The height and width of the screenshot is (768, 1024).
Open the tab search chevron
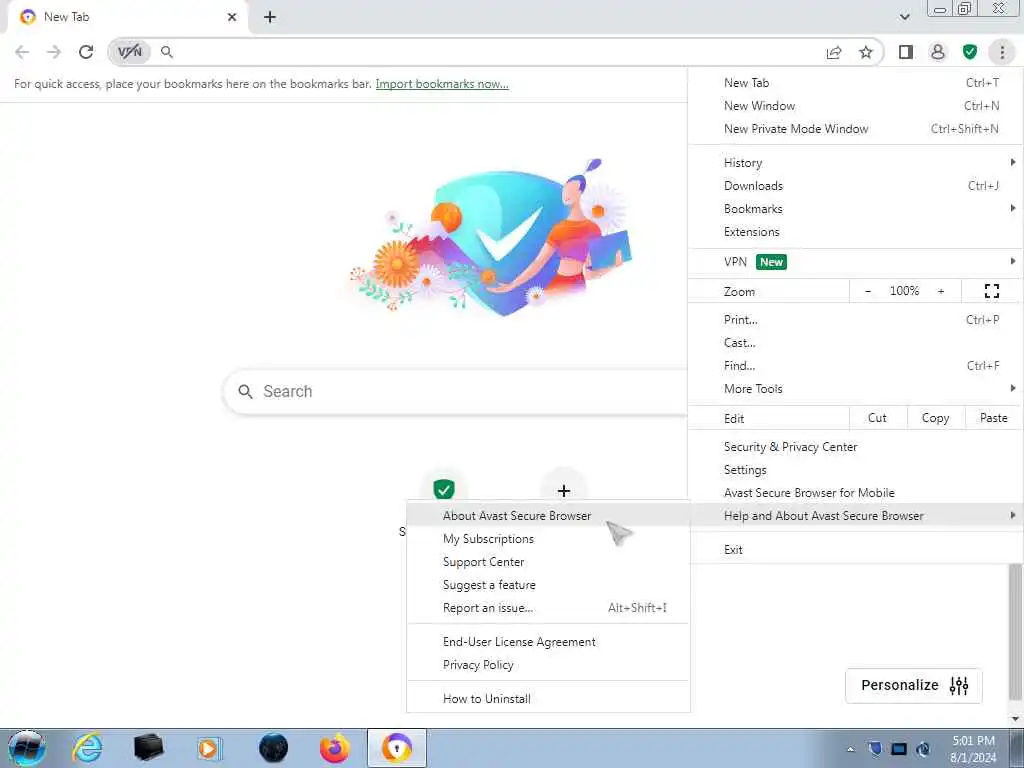point(904,17)
